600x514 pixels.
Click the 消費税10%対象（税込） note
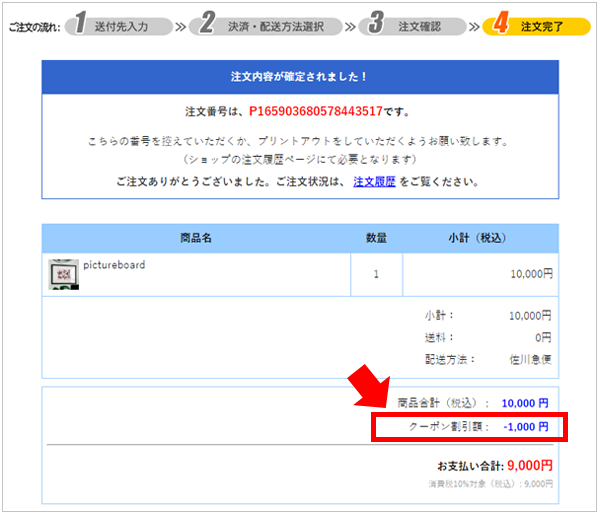coord(491,484)
